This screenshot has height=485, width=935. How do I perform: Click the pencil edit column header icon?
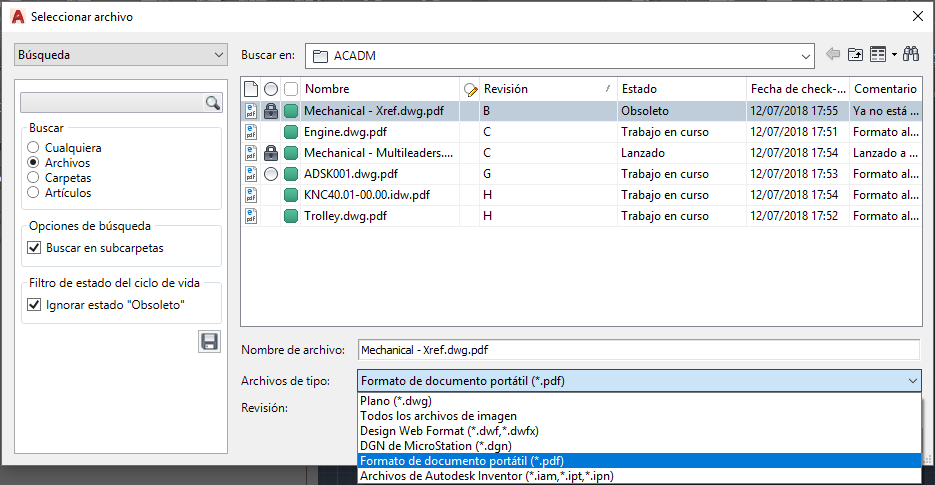coord(470,89)
